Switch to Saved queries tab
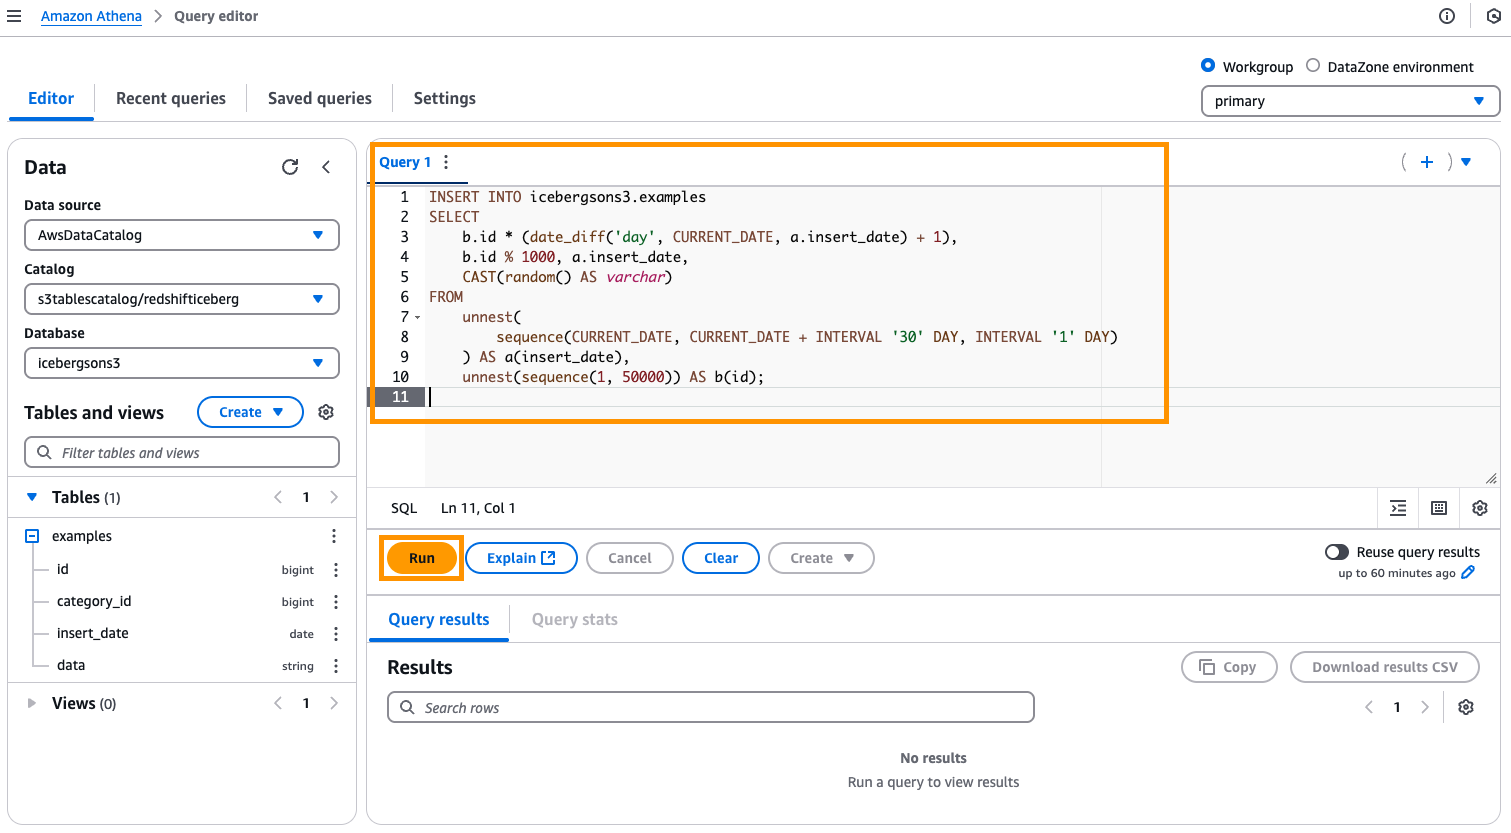Screen dimensions: 1511x833 pos(320,98)
